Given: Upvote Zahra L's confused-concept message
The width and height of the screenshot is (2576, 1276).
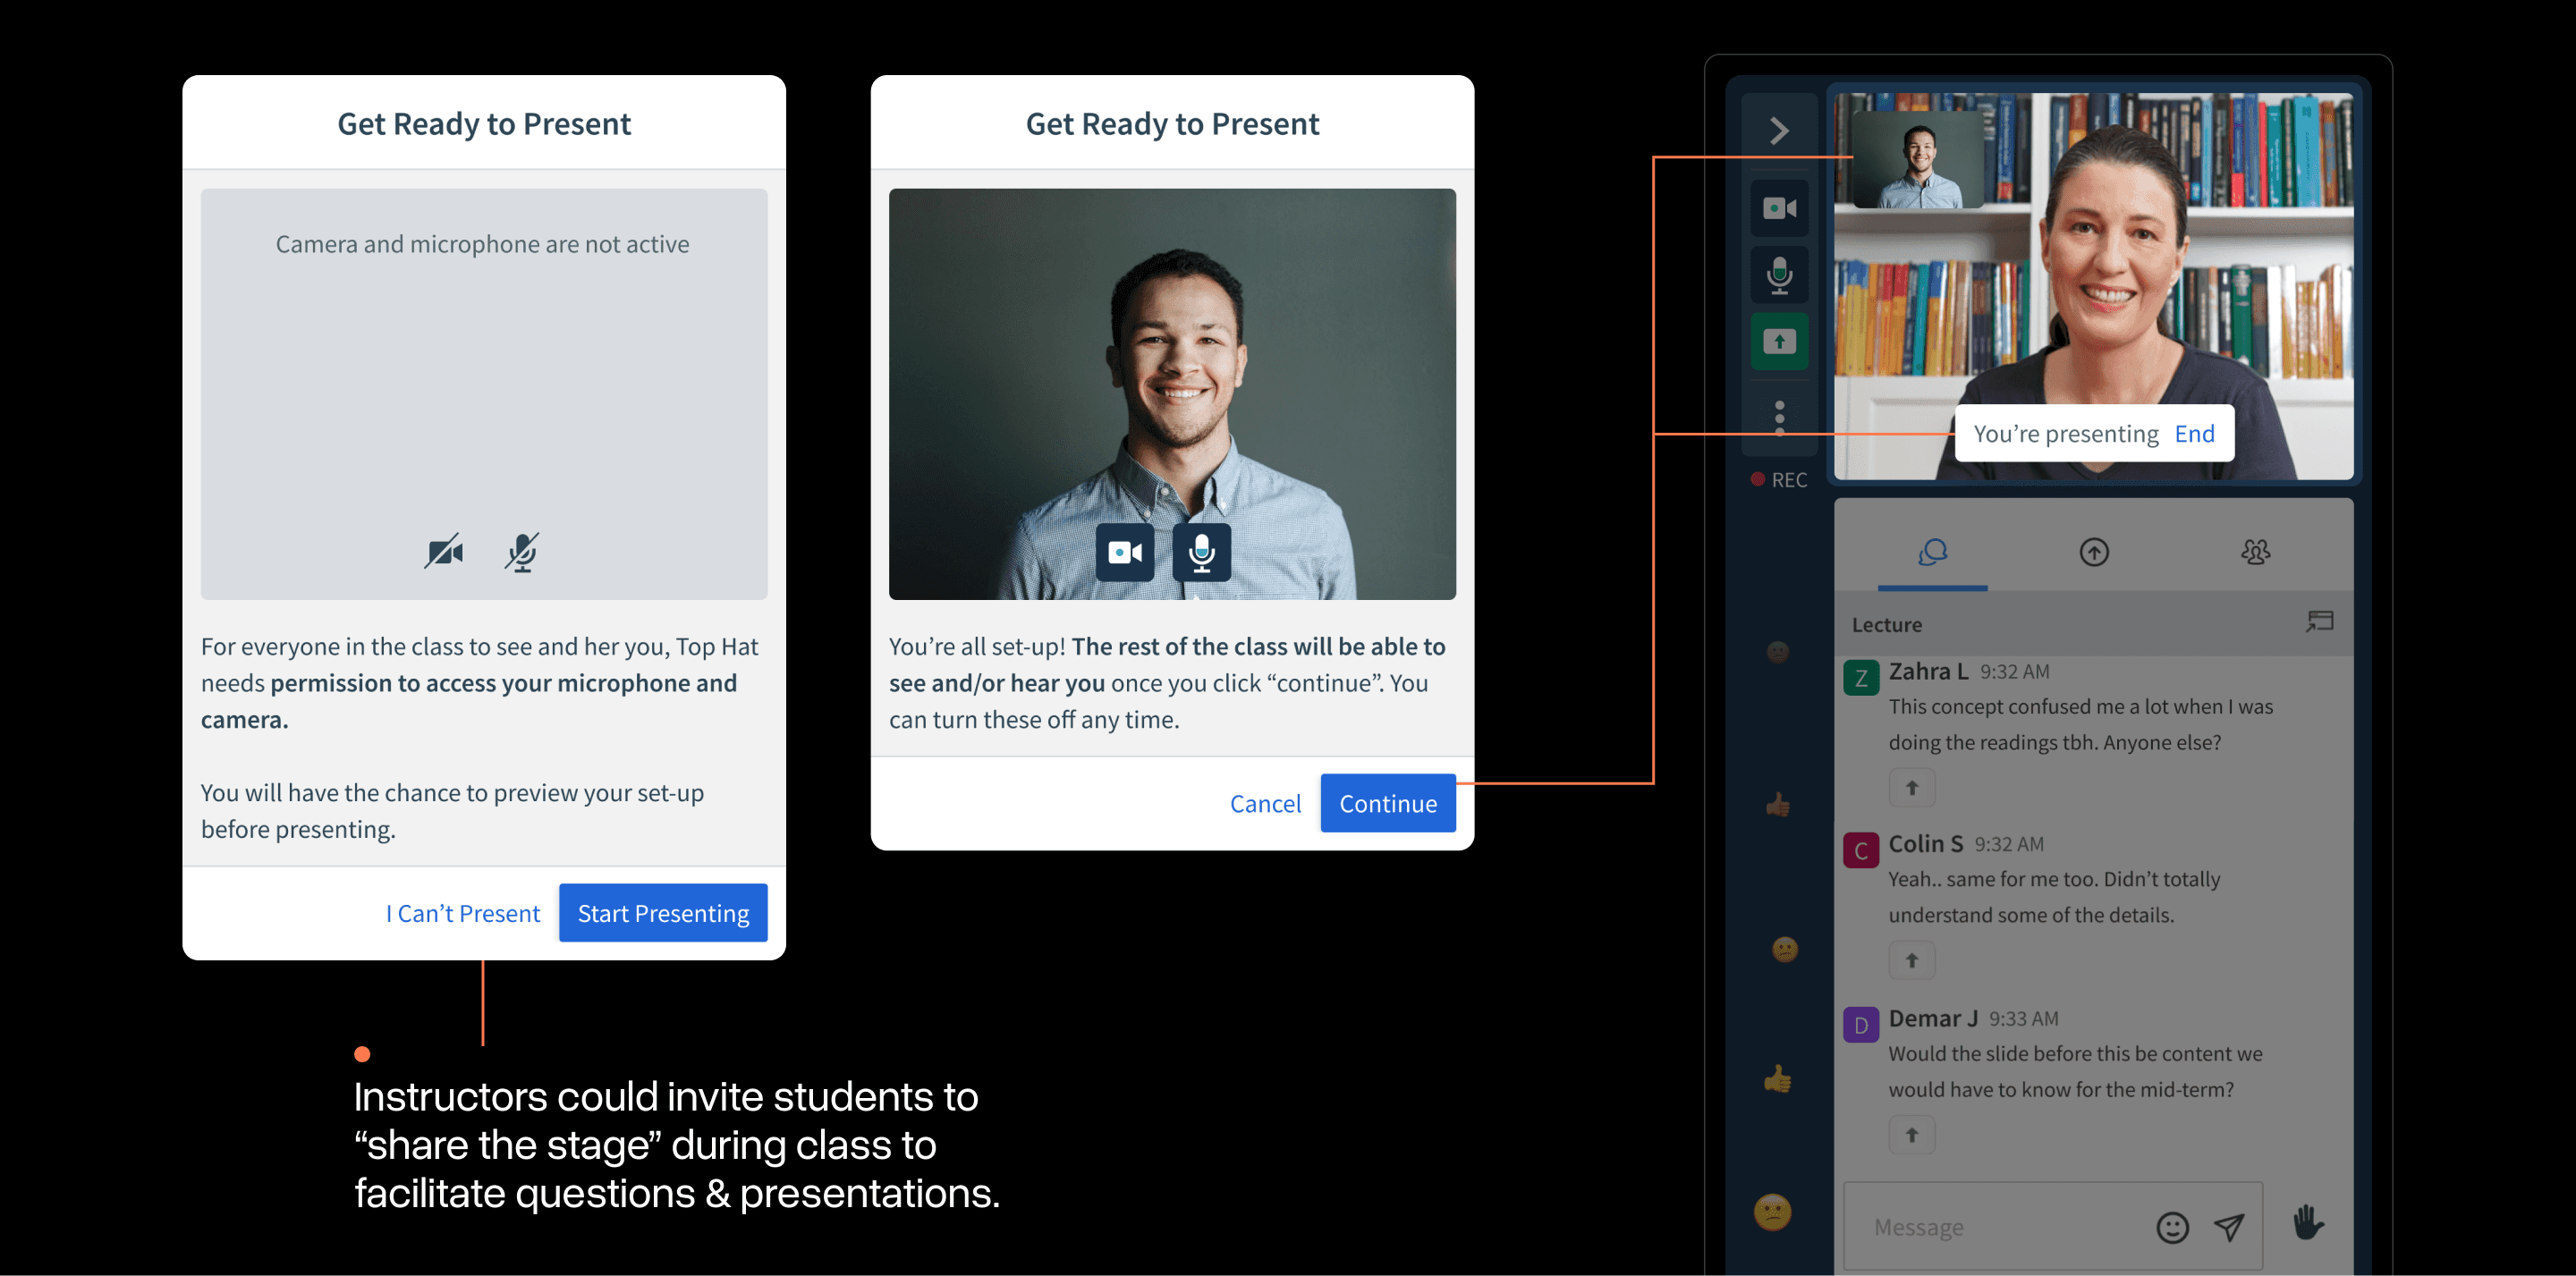Looking at the screenshot, I should pyautogui.click(x=1911, y=787).
